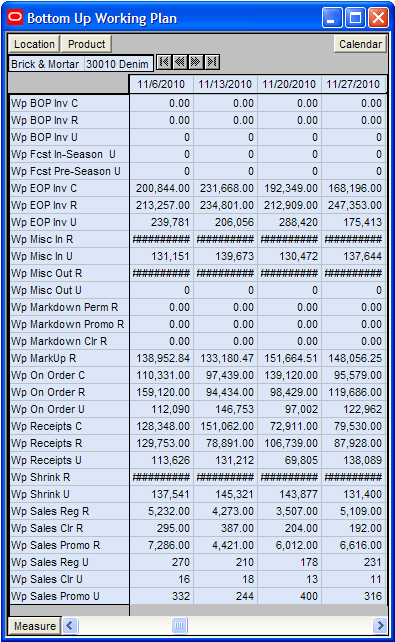Screen dimensions: 395x642
Task: Click cell value 97,439.00 in On Order C
Action: (x=225, y=375)
